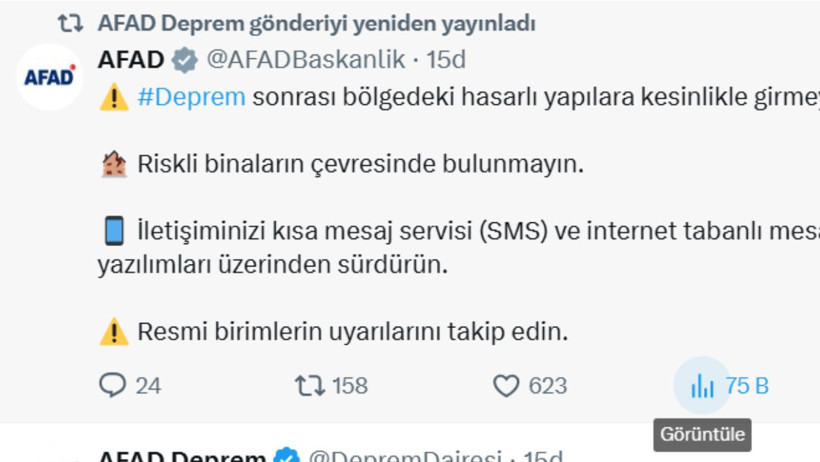Click the reply speech bubble icon

tap(112, 385)
